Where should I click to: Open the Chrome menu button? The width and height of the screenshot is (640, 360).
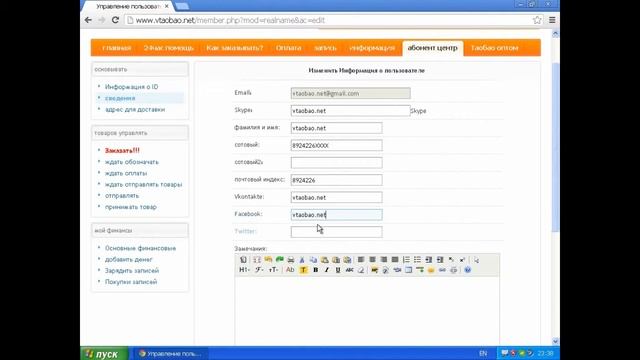click(x=552, y=20)
